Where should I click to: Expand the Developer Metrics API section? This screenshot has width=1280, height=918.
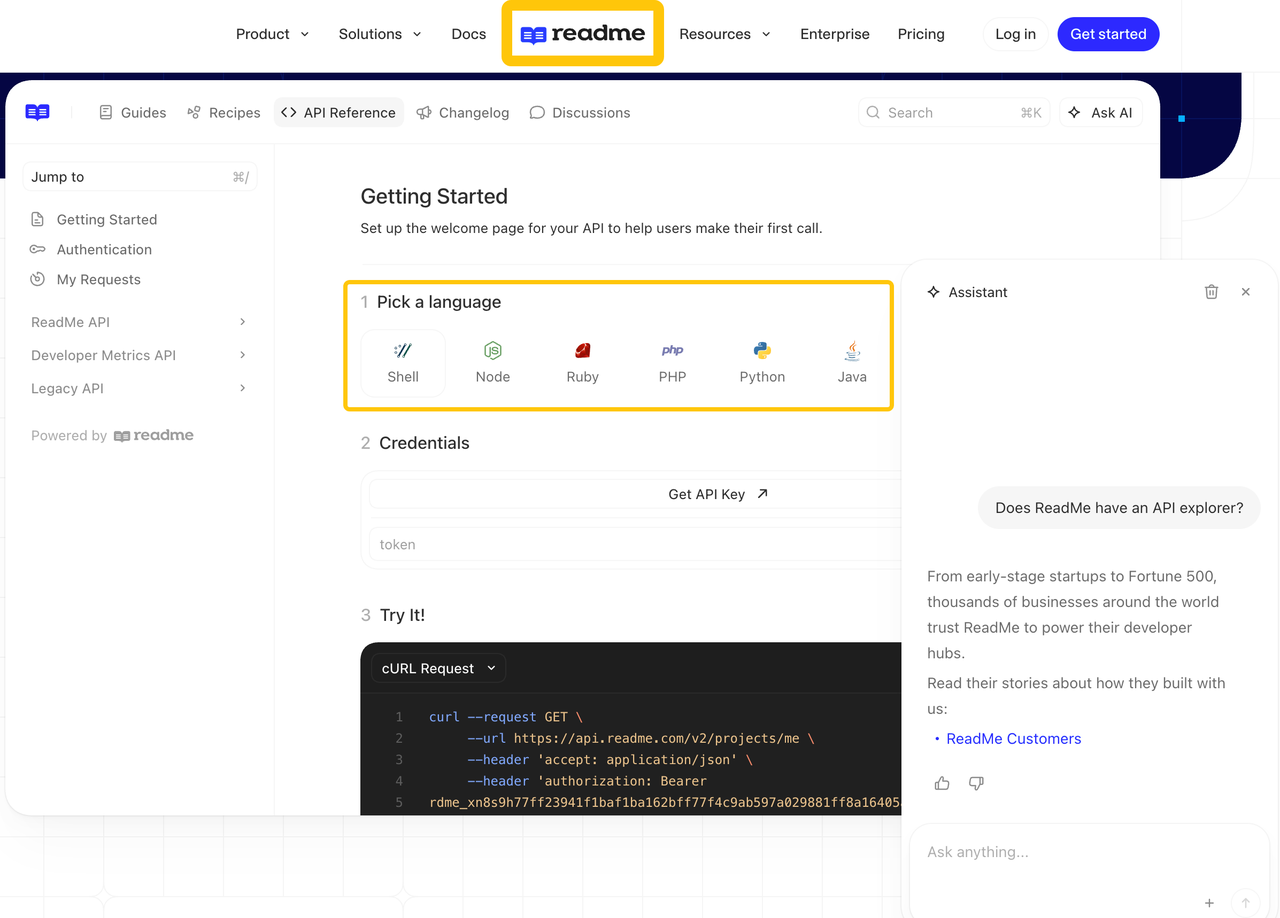point(139,355)
